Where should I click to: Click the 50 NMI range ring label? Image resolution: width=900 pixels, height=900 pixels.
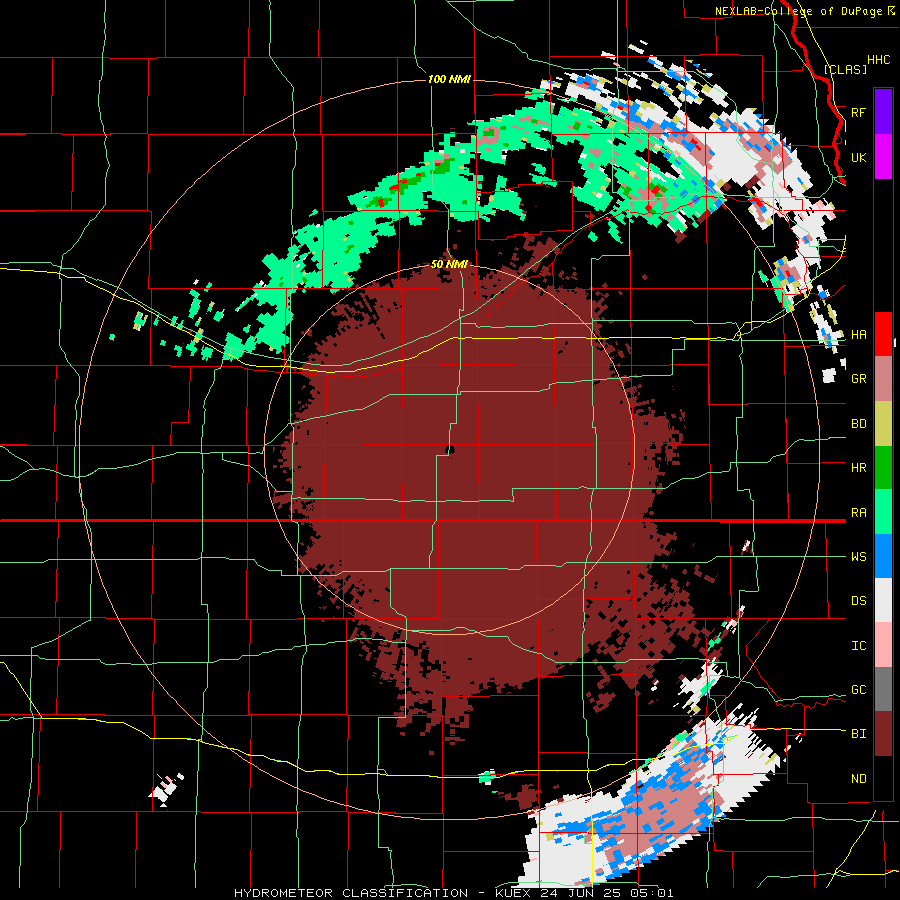point(449,264)
